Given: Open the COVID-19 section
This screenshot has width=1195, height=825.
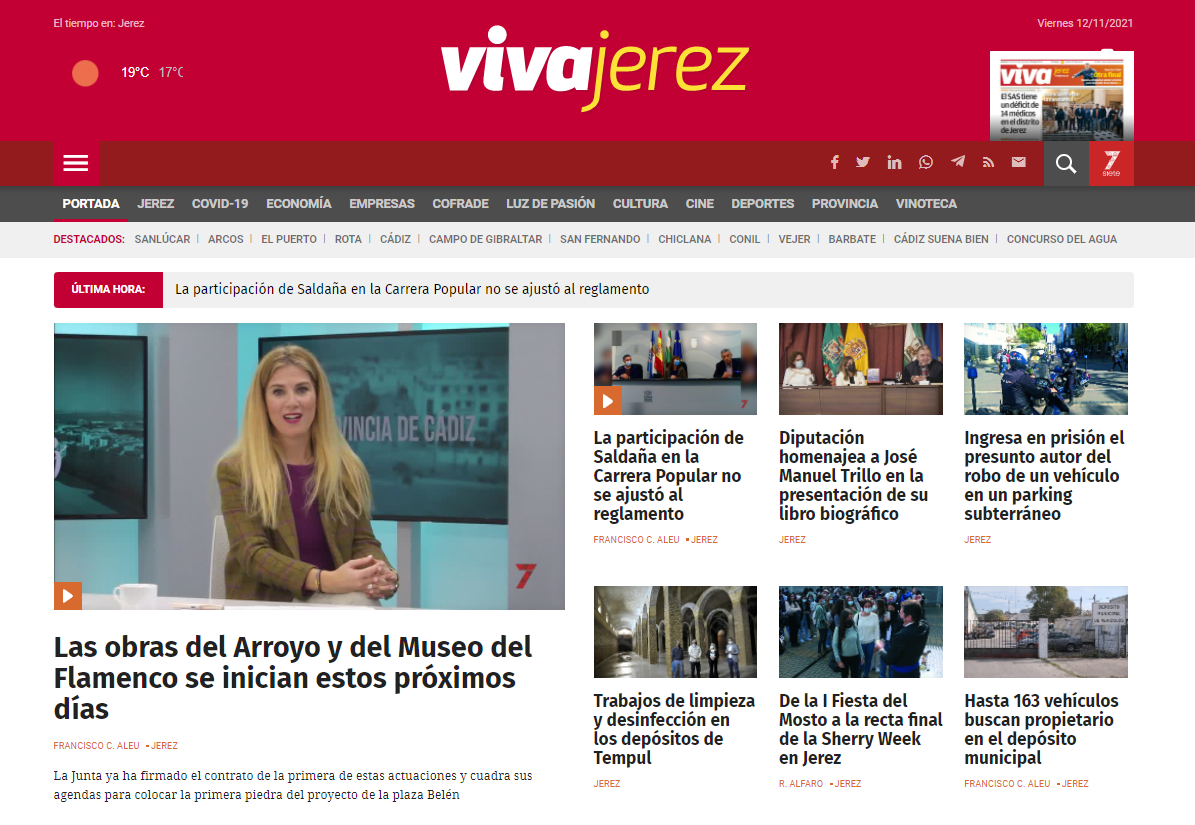Looking at the screenshot, I should (x=220, y=203).
